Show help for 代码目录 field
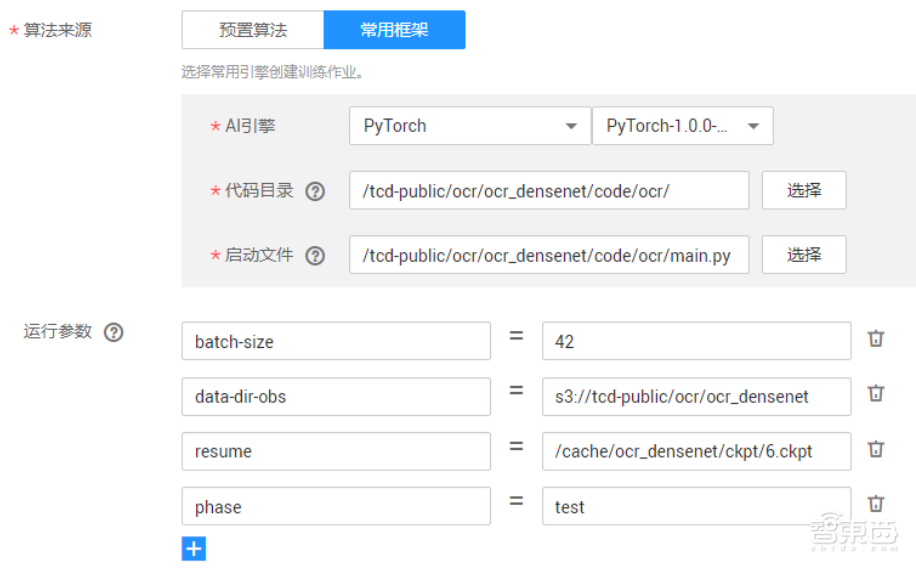This screenshot has height=568, width=916. pyautogui.click(x=315, y=192)
